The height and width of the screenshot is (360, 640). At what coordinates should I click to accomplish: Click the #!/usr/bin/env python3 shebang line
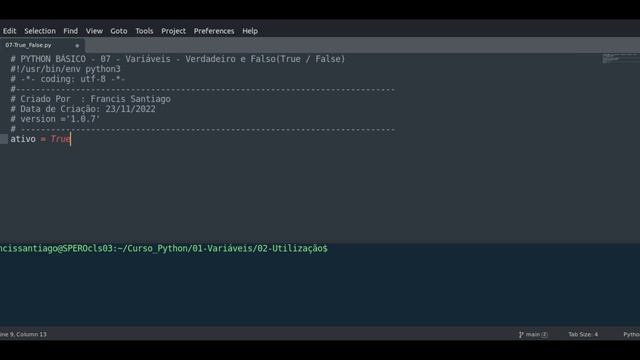tap(65, 69)
